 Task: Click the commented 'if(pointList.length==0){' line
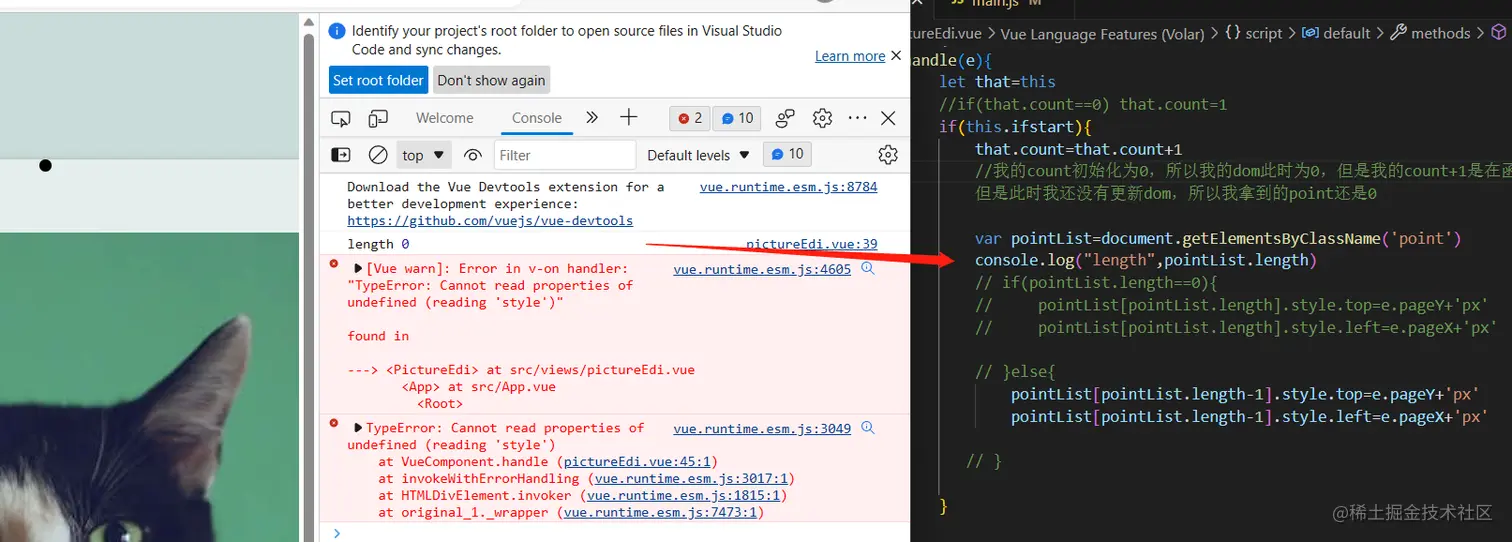(1096, 283)
